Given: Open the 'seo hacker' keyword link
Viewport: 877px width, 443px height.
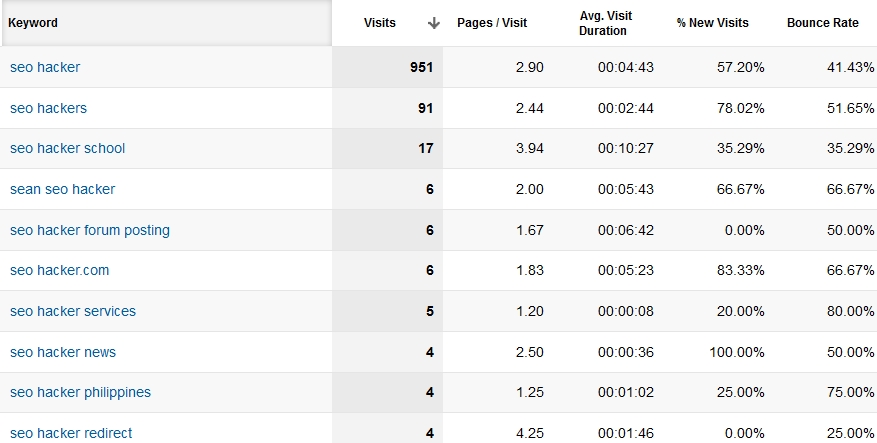Looking at the screenshot, I should 45,67.
